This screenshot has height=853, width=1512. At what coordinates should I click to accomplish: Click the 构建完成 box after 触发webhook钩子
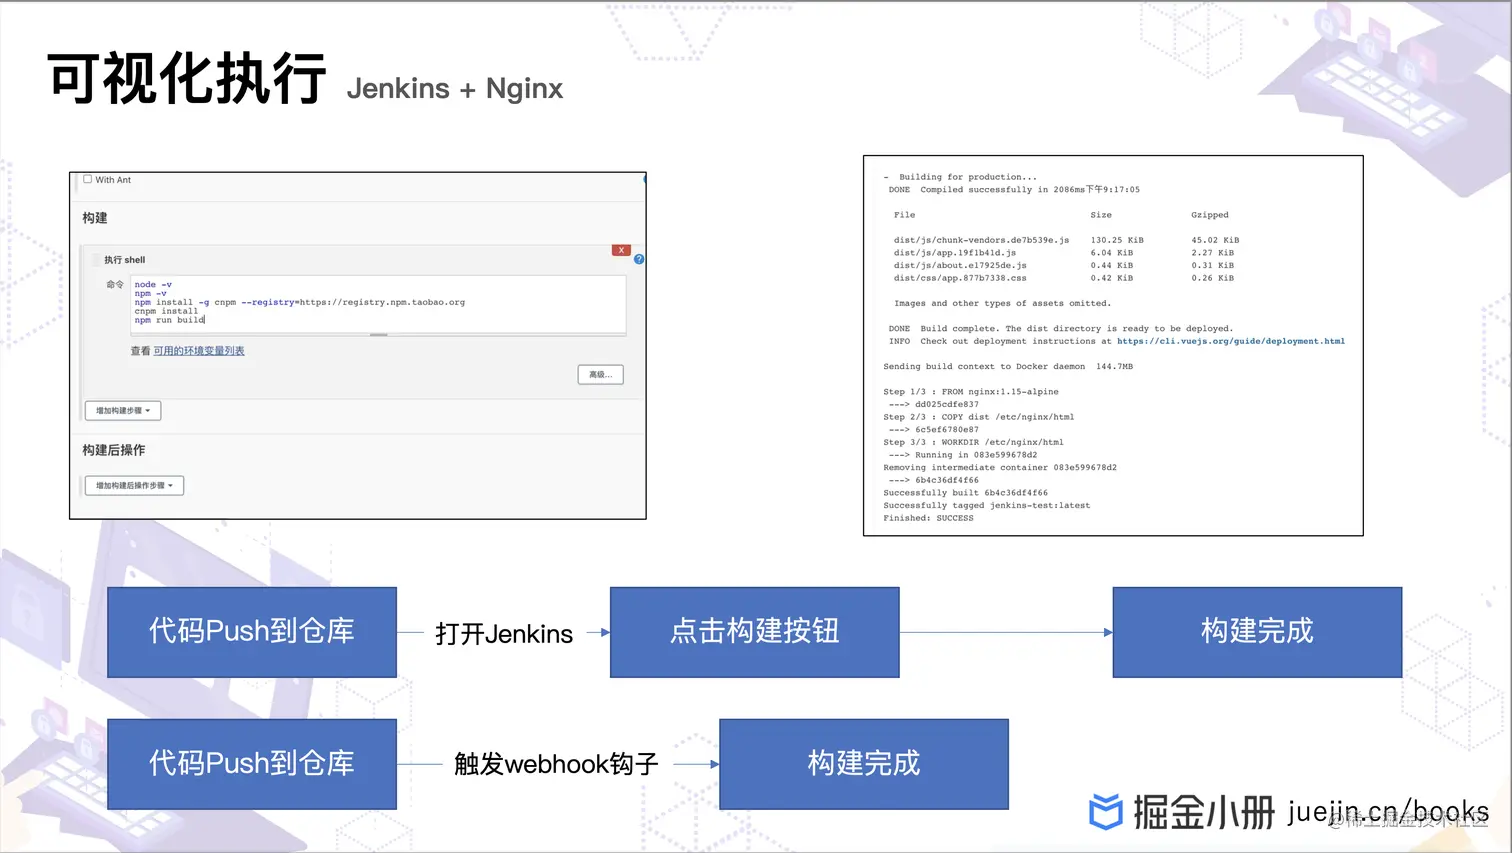(864, 764)
